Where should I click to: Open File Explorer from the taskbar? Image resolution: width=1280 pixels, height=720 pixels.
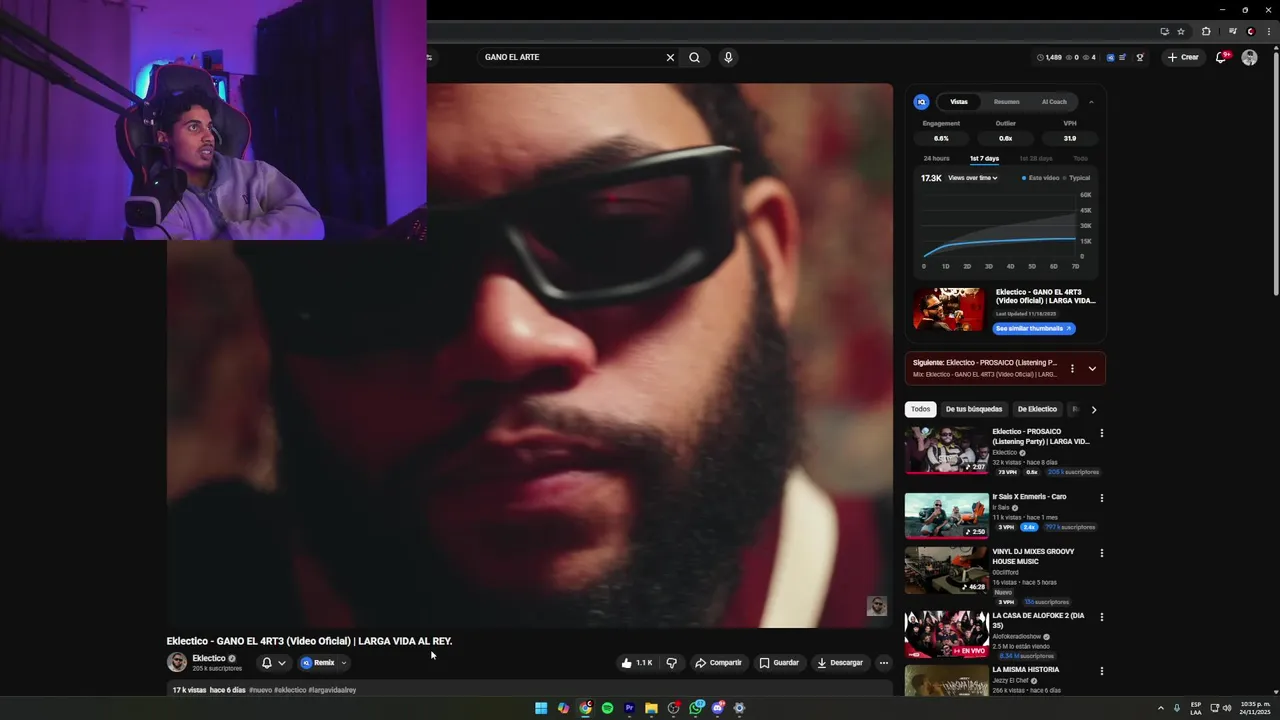tap(651, 708)
